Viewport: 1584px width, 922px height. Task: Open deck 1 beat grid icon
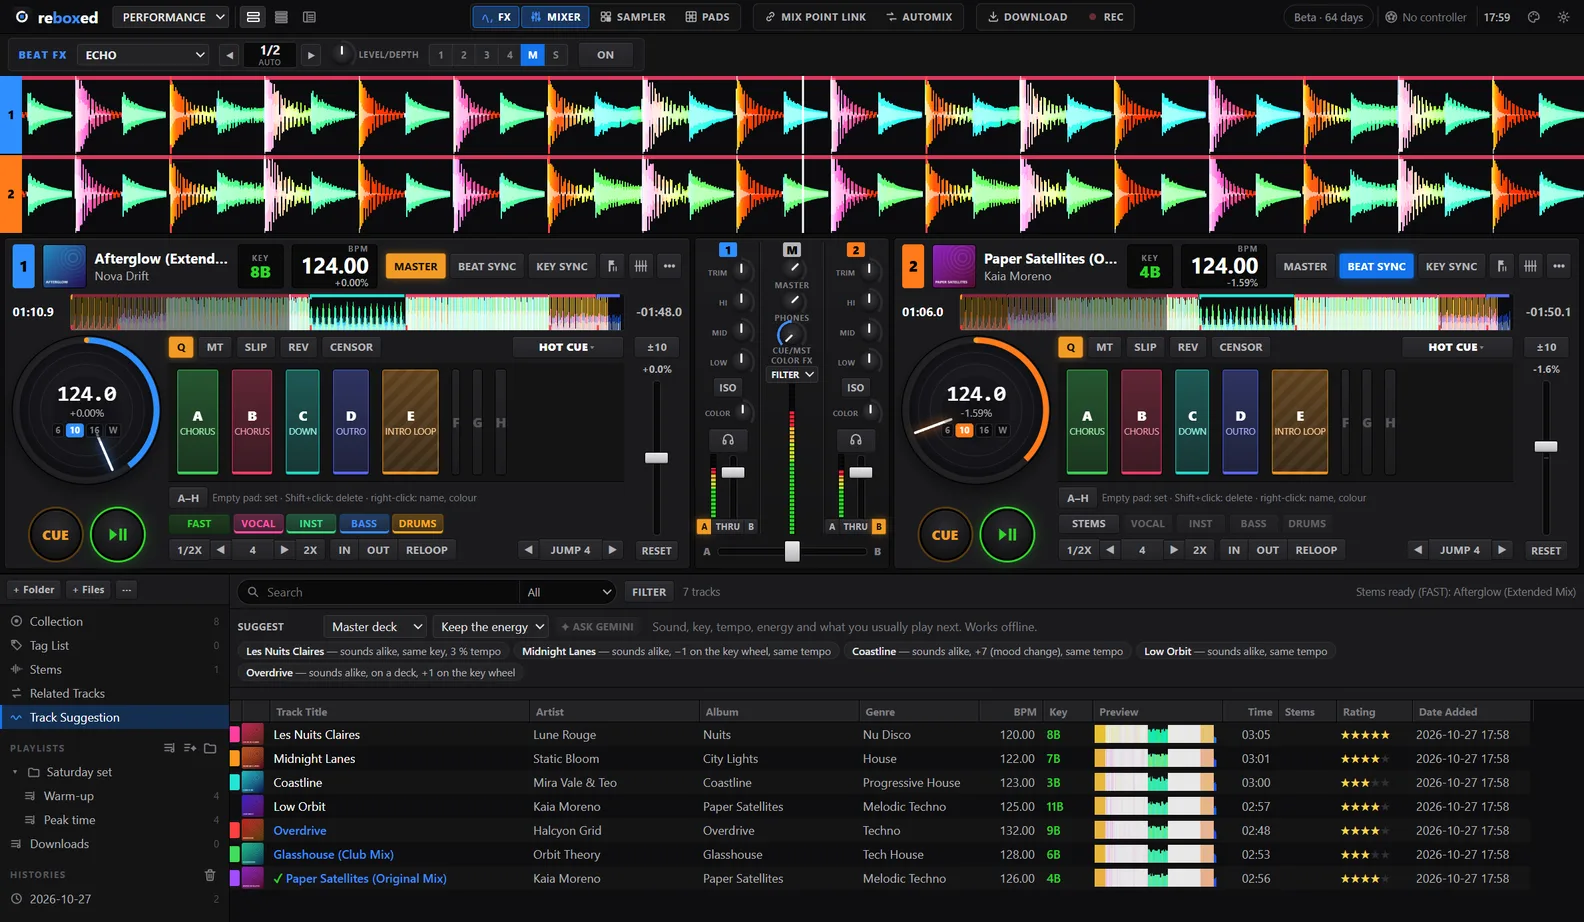tap(641, 266)
